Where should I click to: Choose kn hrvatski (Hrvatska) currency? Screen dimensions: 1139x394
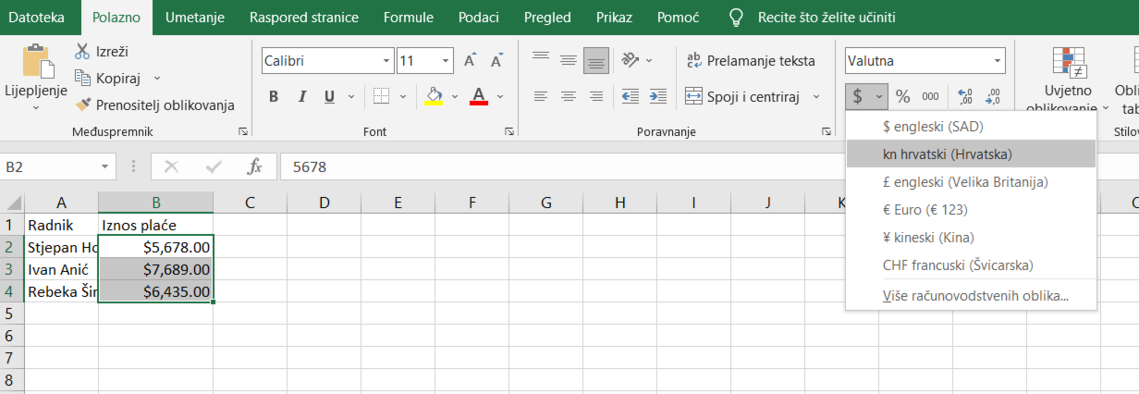click(x=971, y=154)
